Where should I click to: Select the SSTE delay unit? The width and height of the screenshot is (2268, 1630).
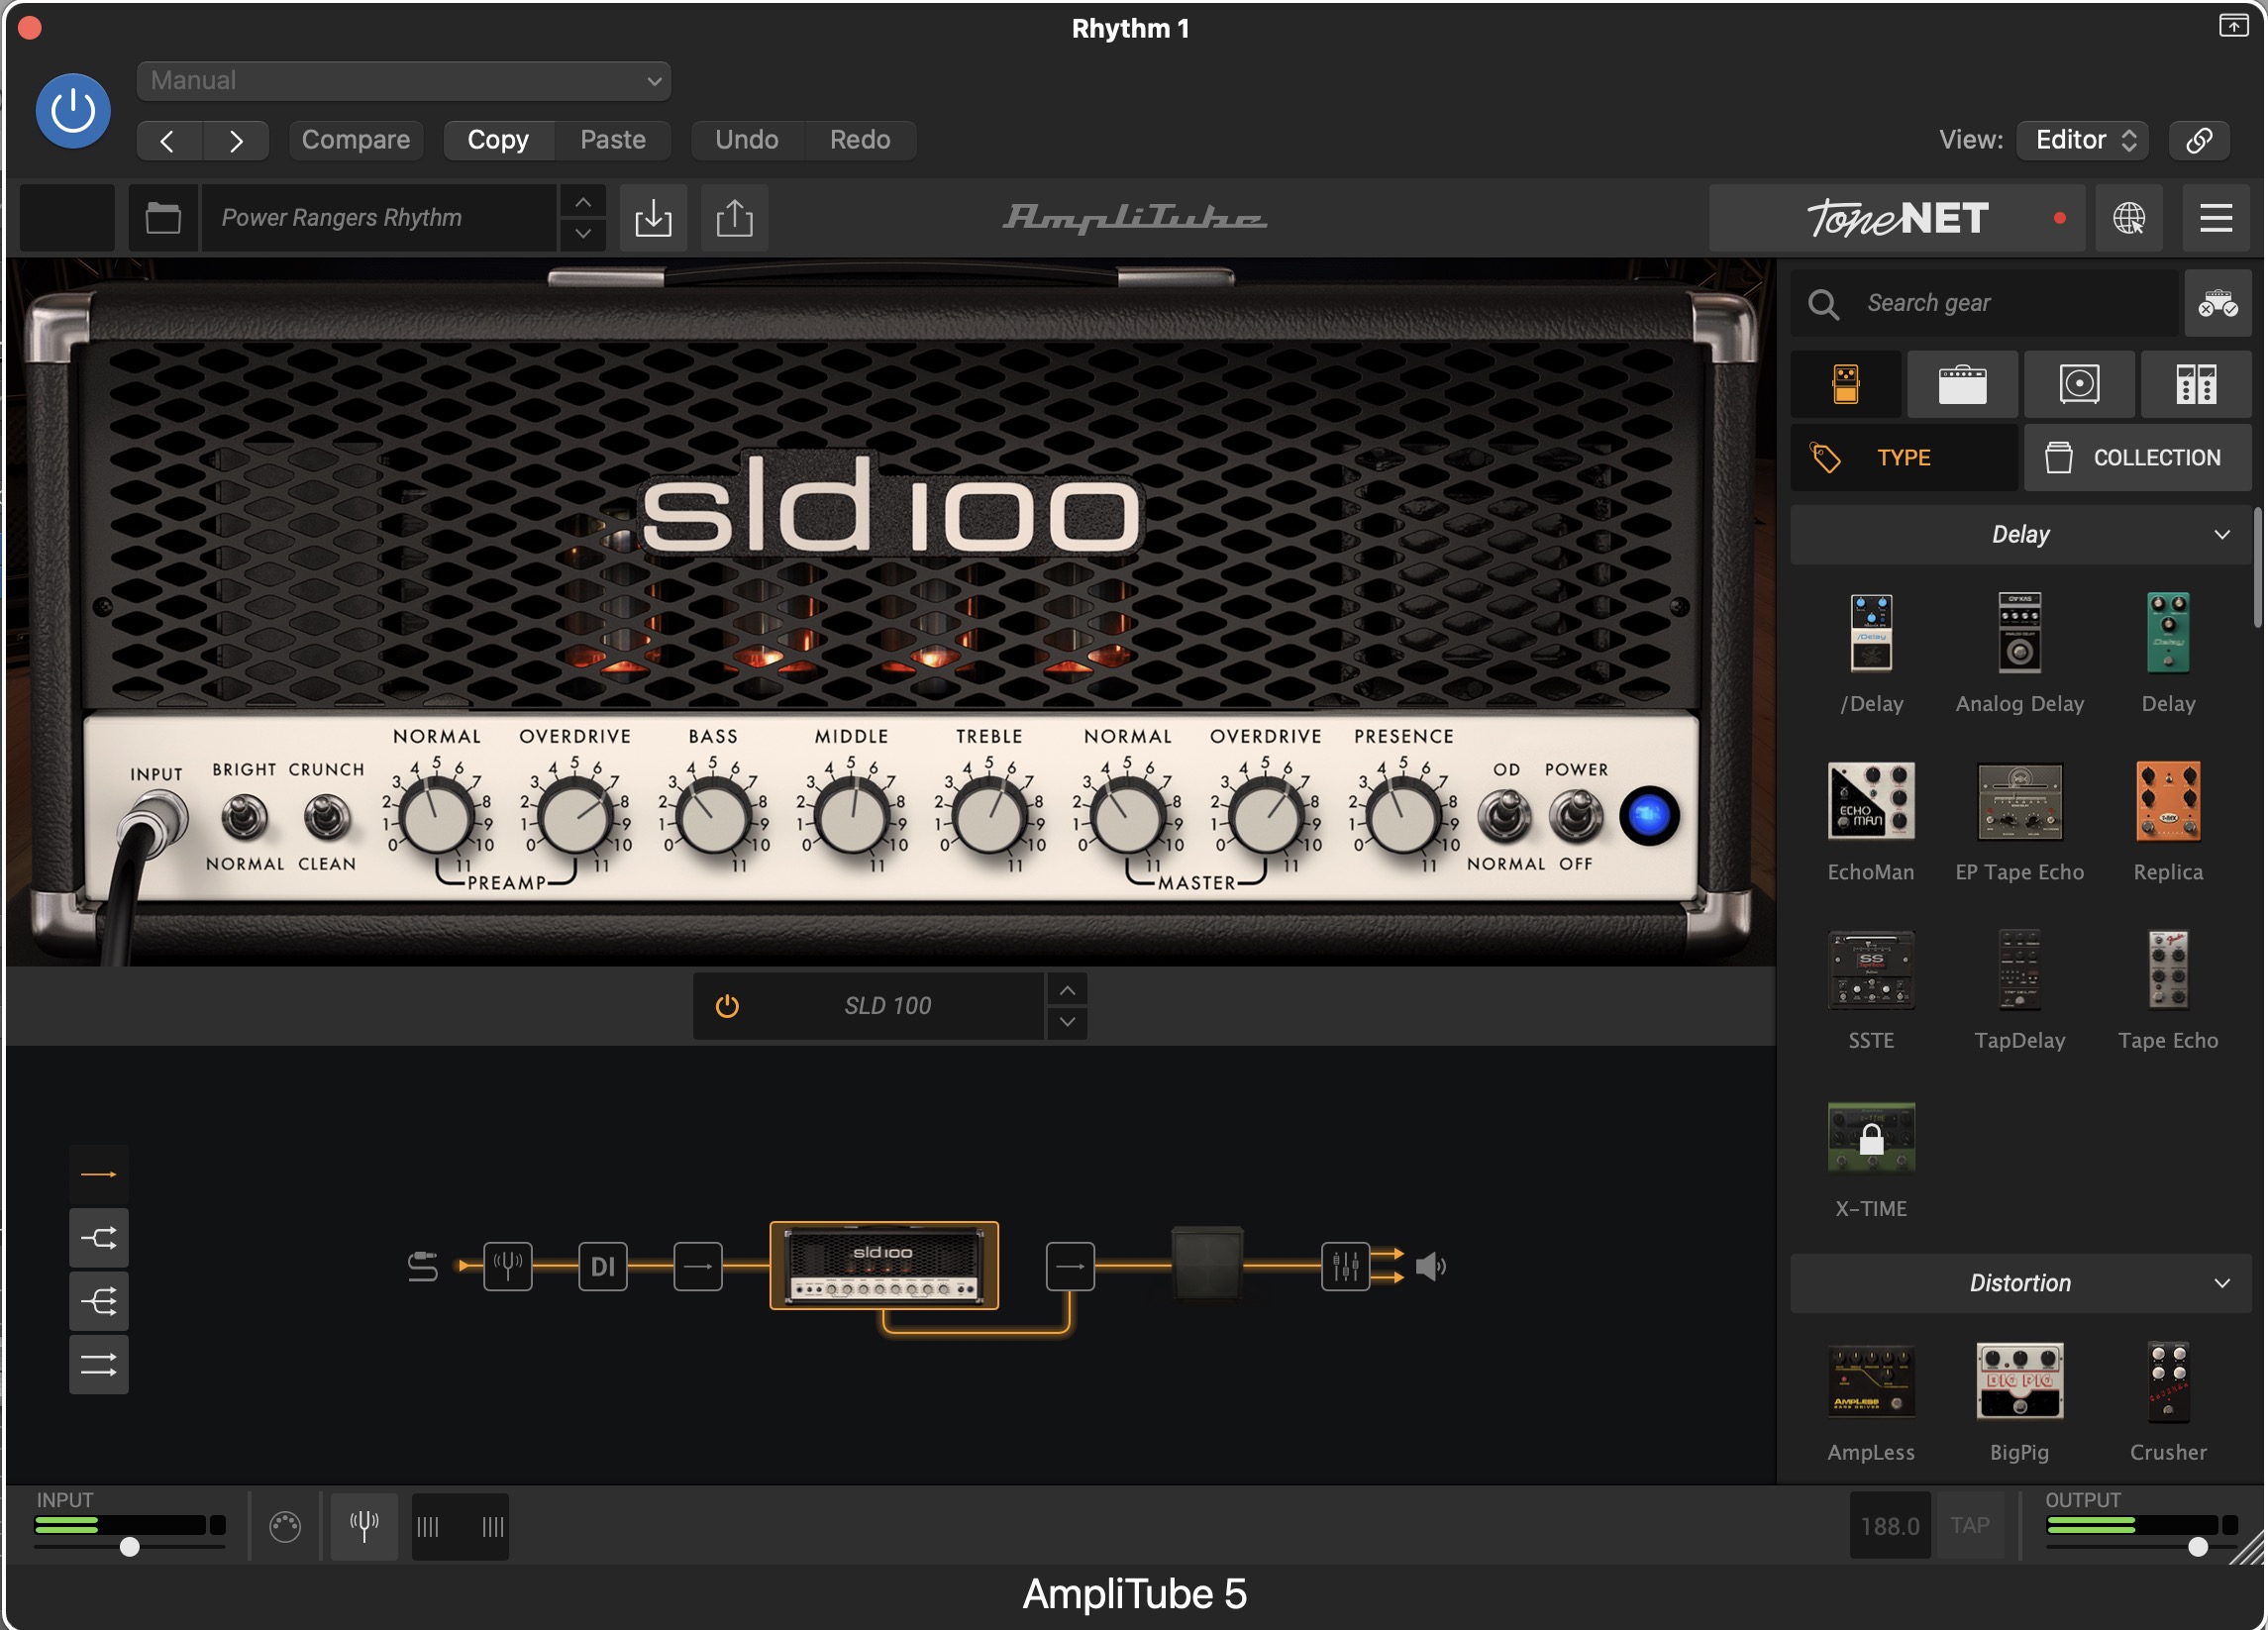click(x=1871, y=970)
